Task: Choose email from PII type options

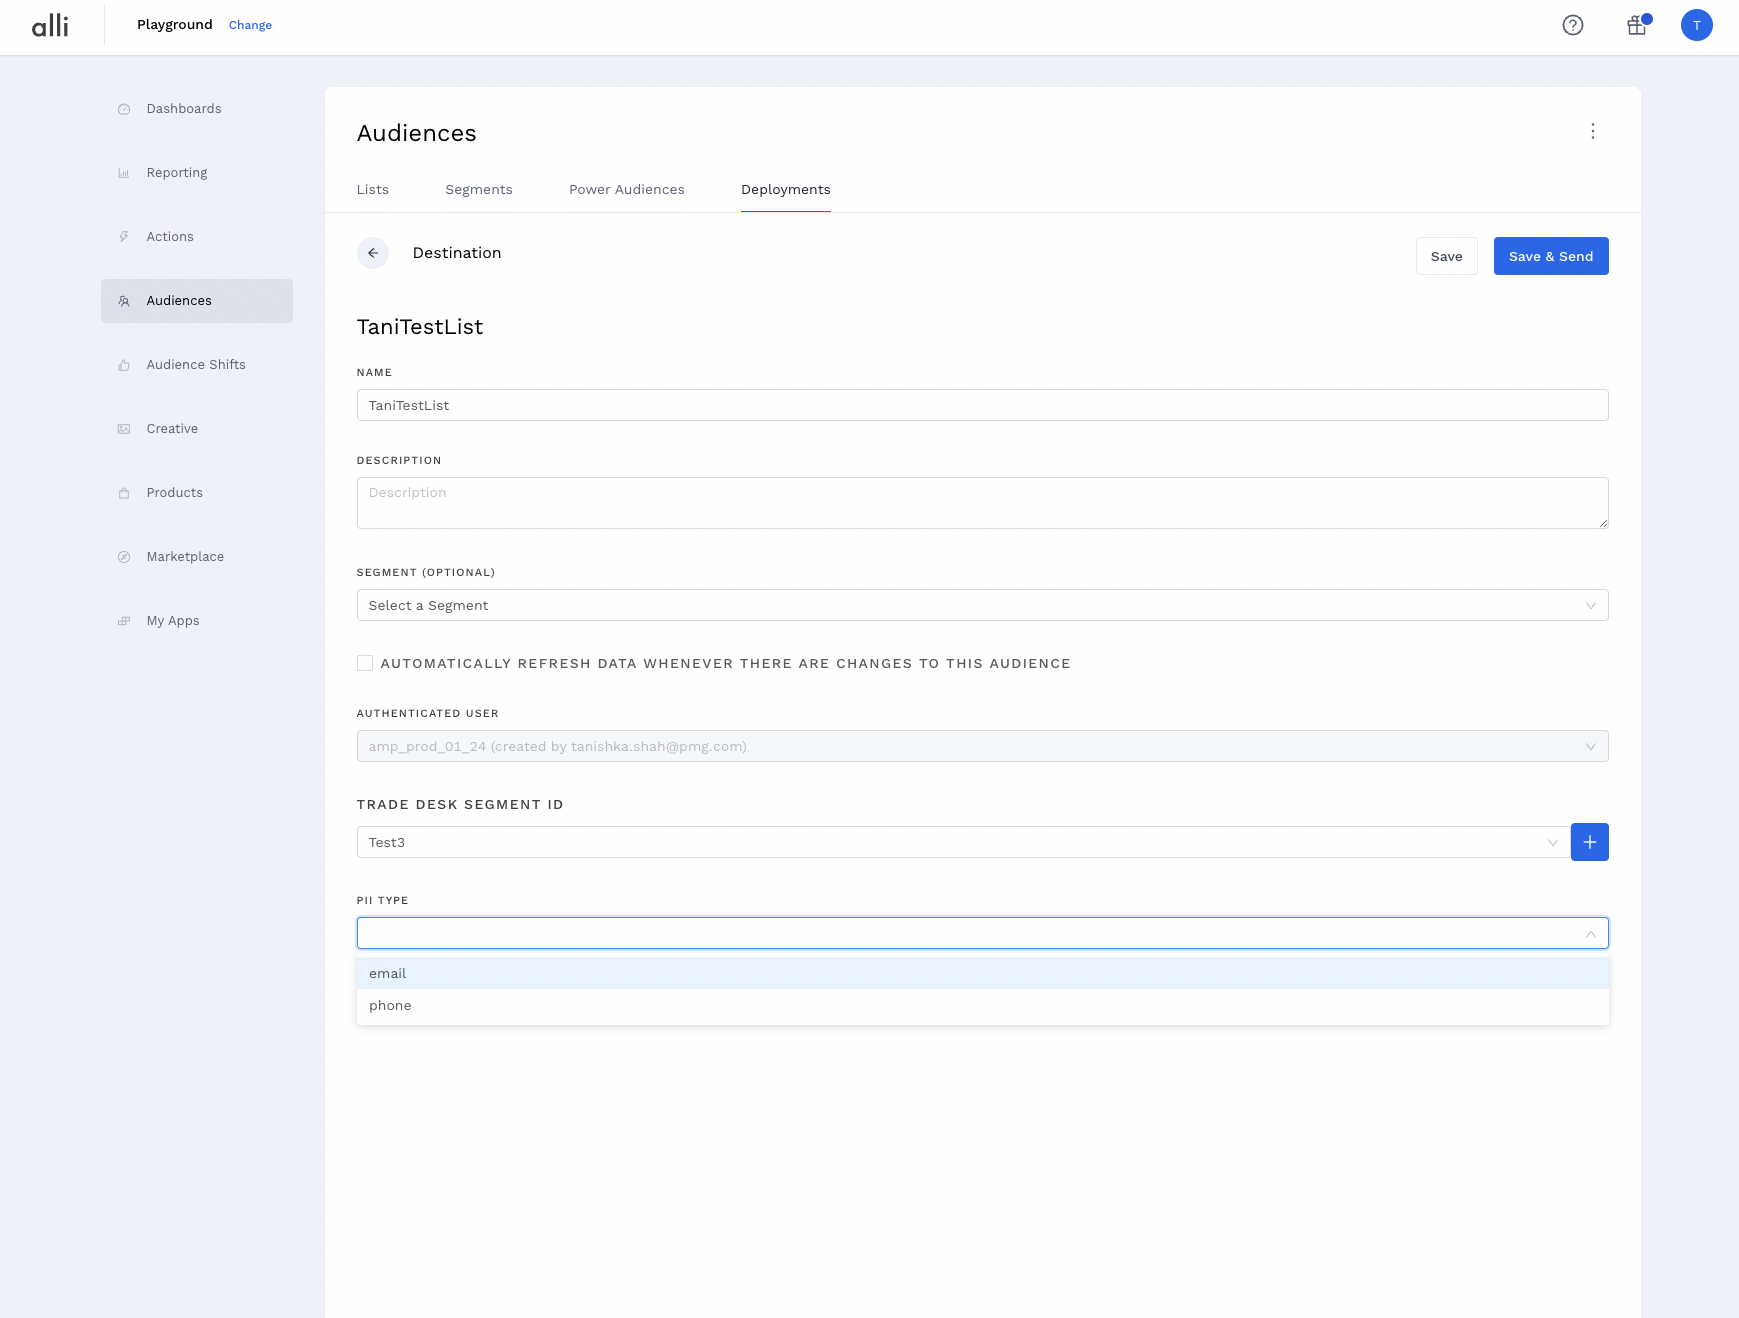Action: point(388,973)
